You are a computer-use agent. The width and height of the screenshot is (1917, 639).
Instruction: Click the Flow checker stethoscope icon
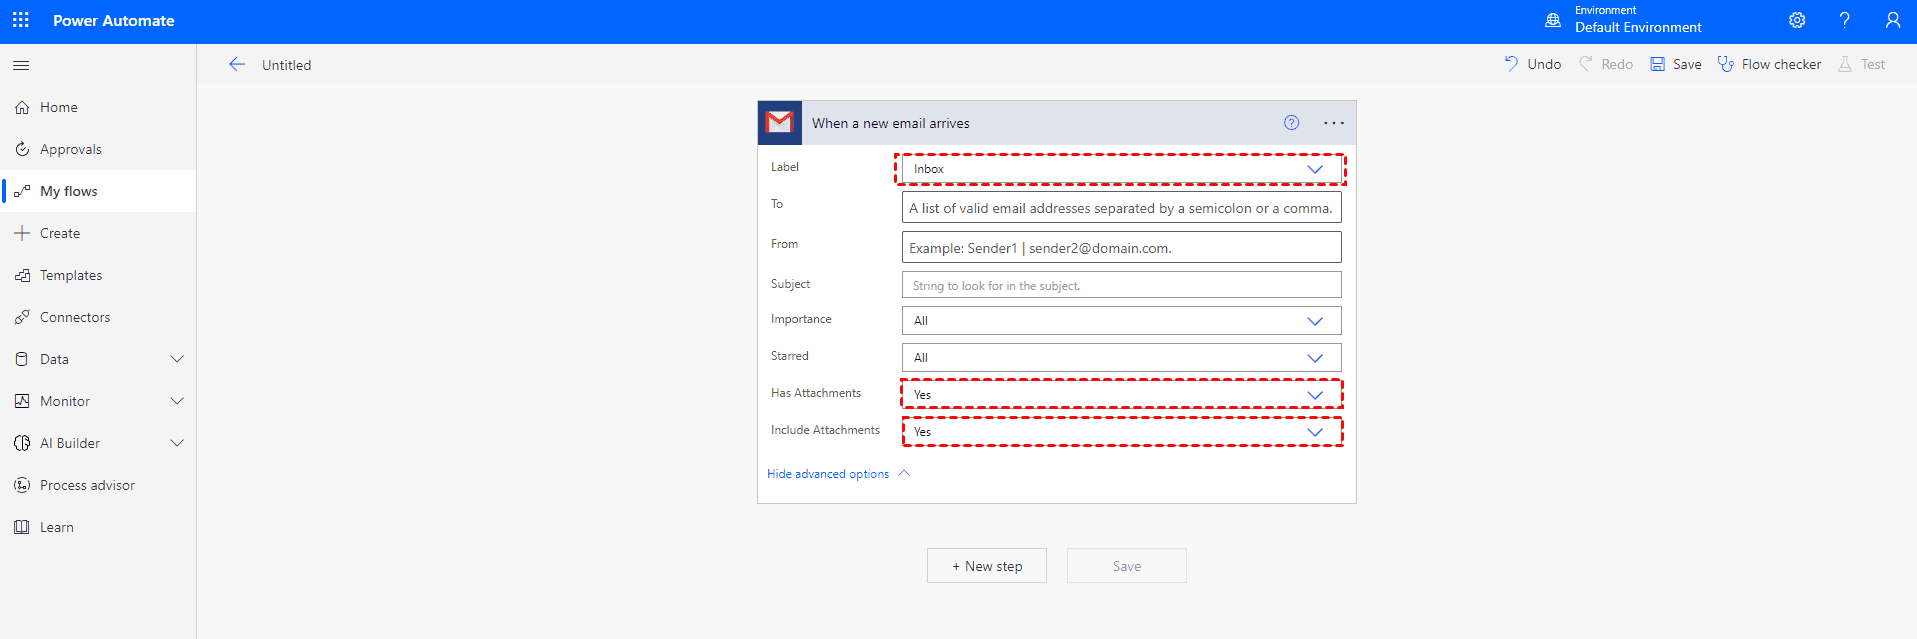1726,64
